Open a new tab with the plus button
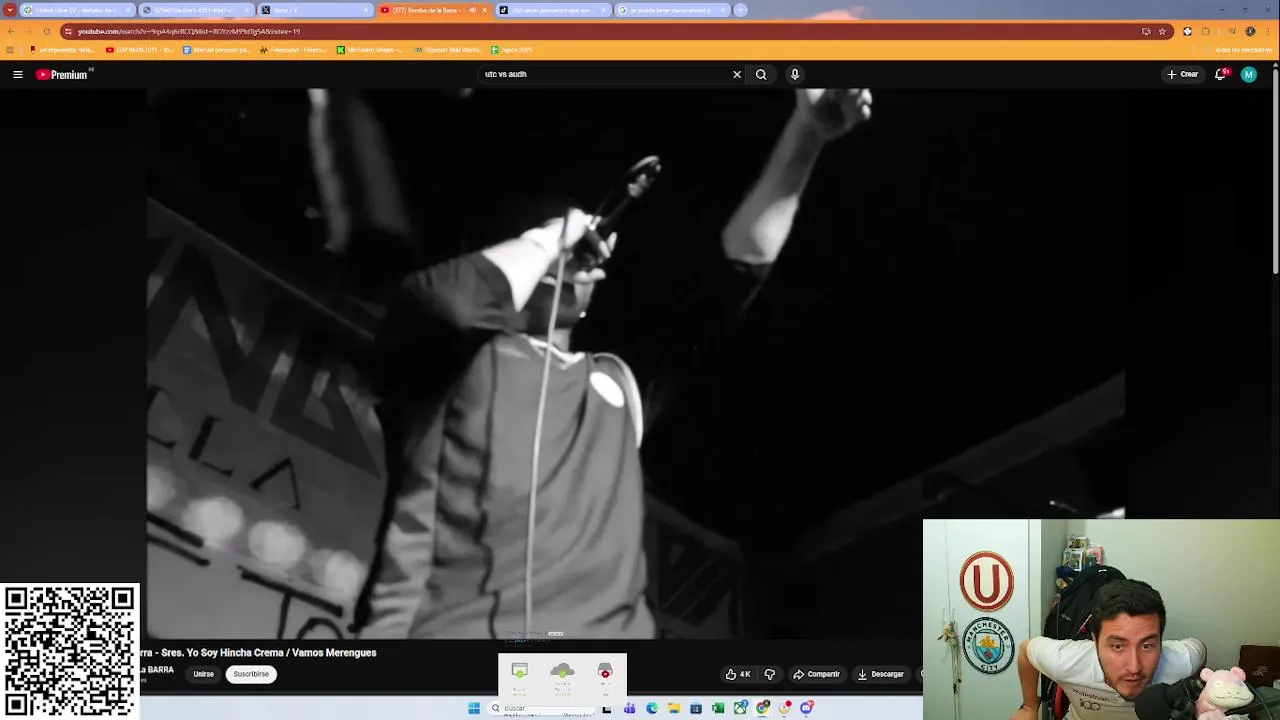The width and height of the screenshot is (1280, 720). 741,10
